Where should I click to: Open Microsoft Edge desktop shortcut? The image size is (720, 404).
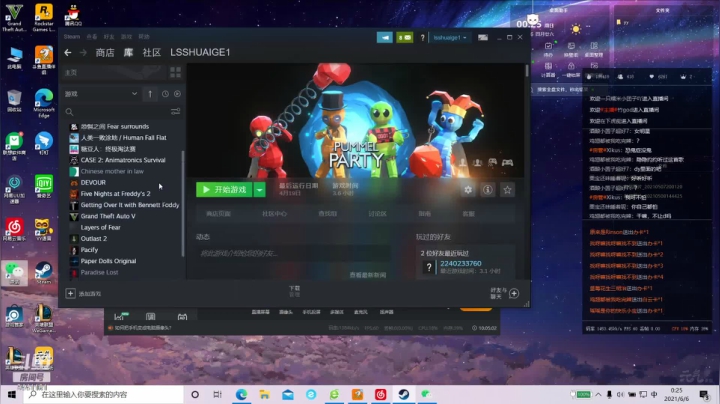pos(44,103)
